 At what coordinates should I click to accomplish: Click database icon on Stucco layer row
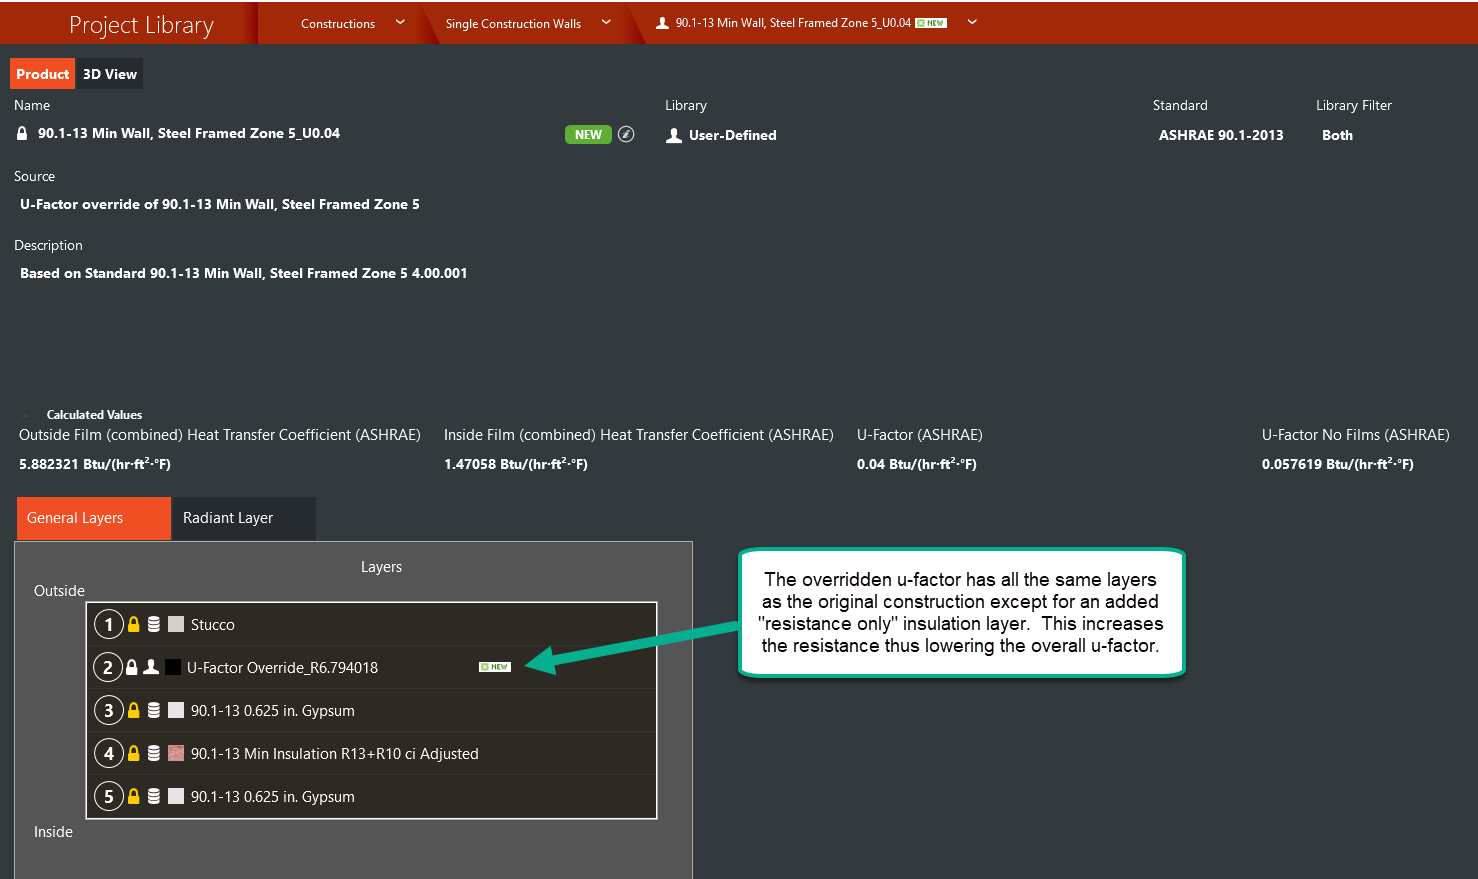pyautogui.click(x=154, y=624)
